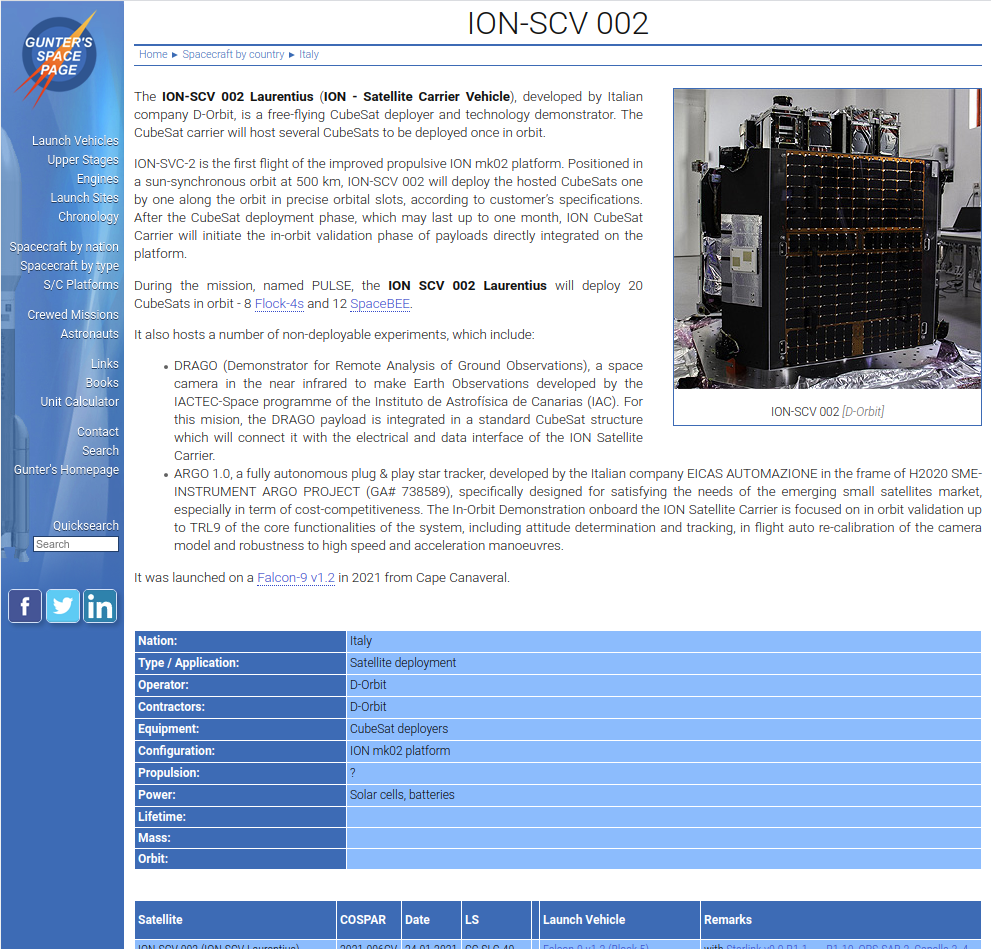Open S/C Platforms in the sidebar
The height and width of the screenshot is (949, 991).
point(81,284)
